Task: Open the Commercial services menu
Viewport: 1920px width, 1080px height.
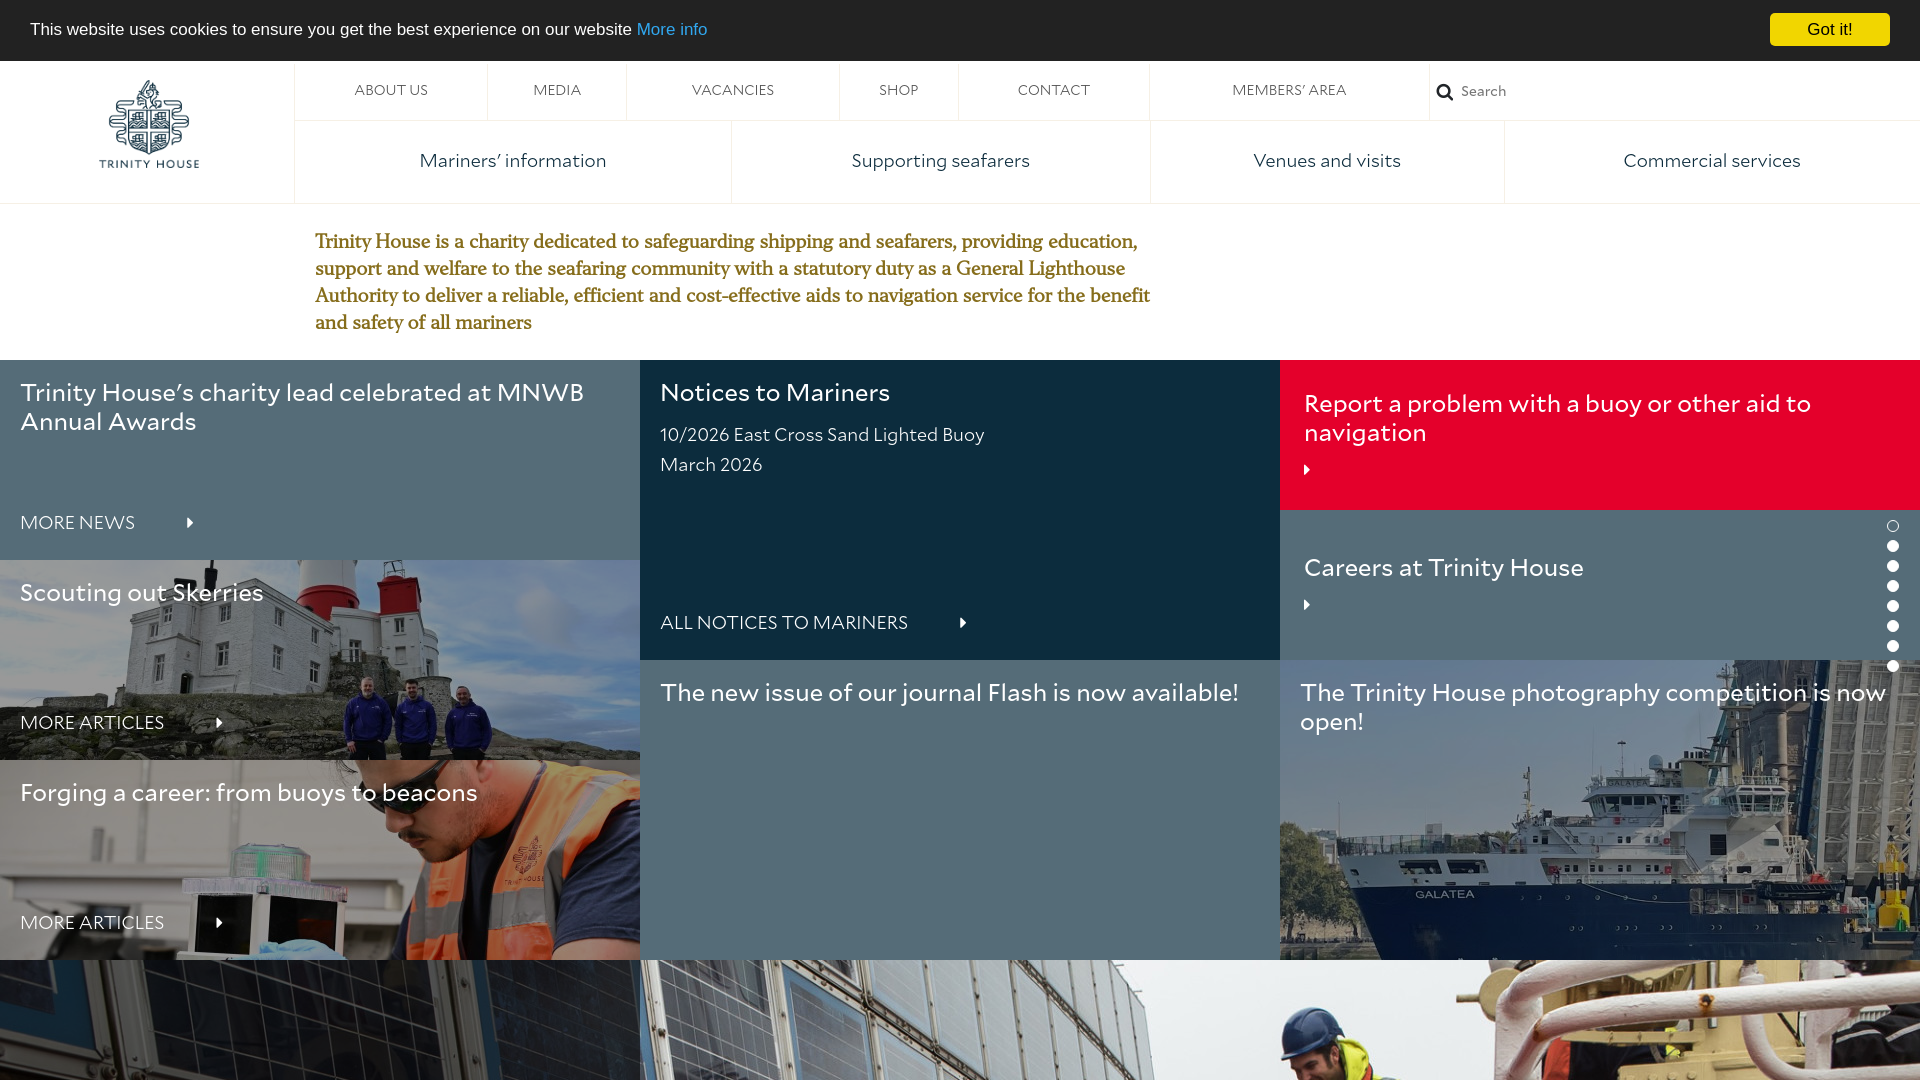Action: tap(1712, 161)
